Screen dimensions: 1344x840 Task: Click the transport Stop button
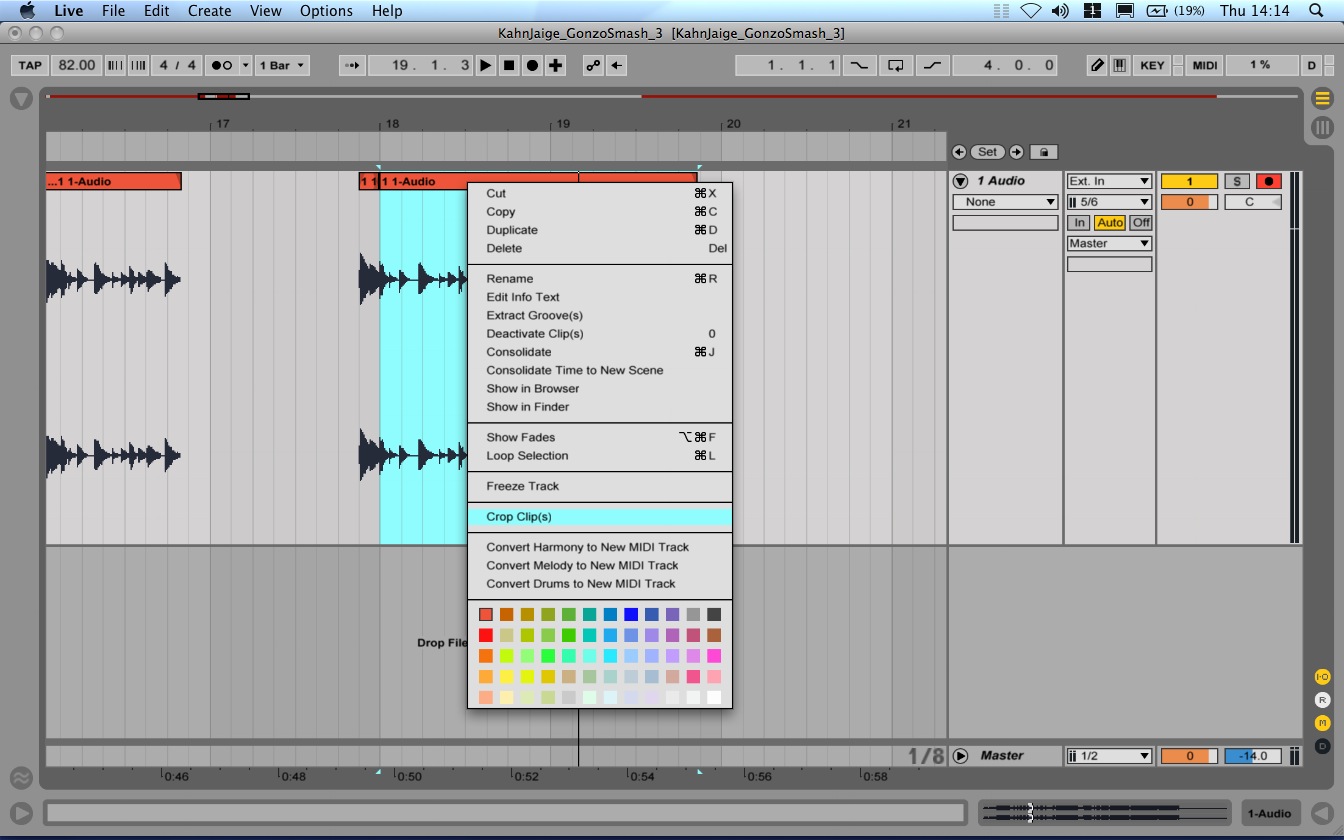click(x=509, y=65)
